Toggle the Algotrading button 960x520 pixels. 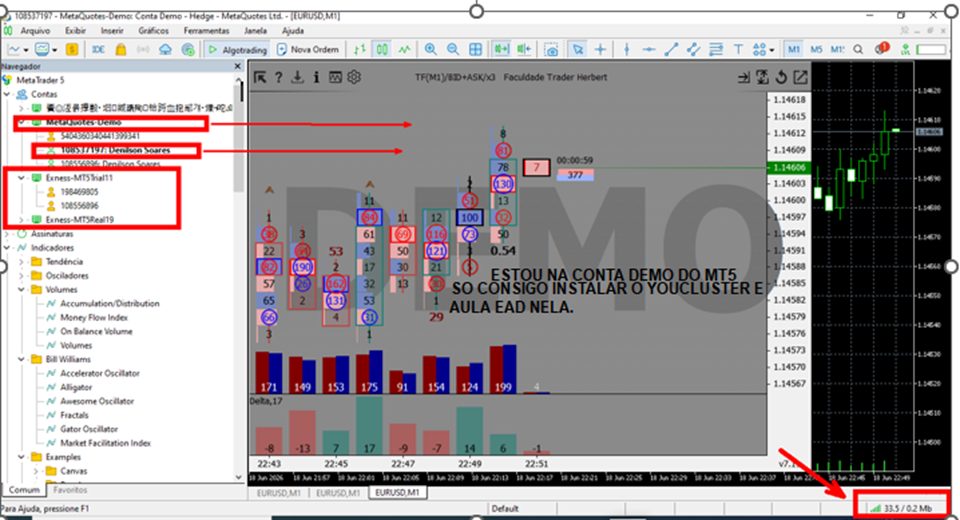tap(237, 50)
